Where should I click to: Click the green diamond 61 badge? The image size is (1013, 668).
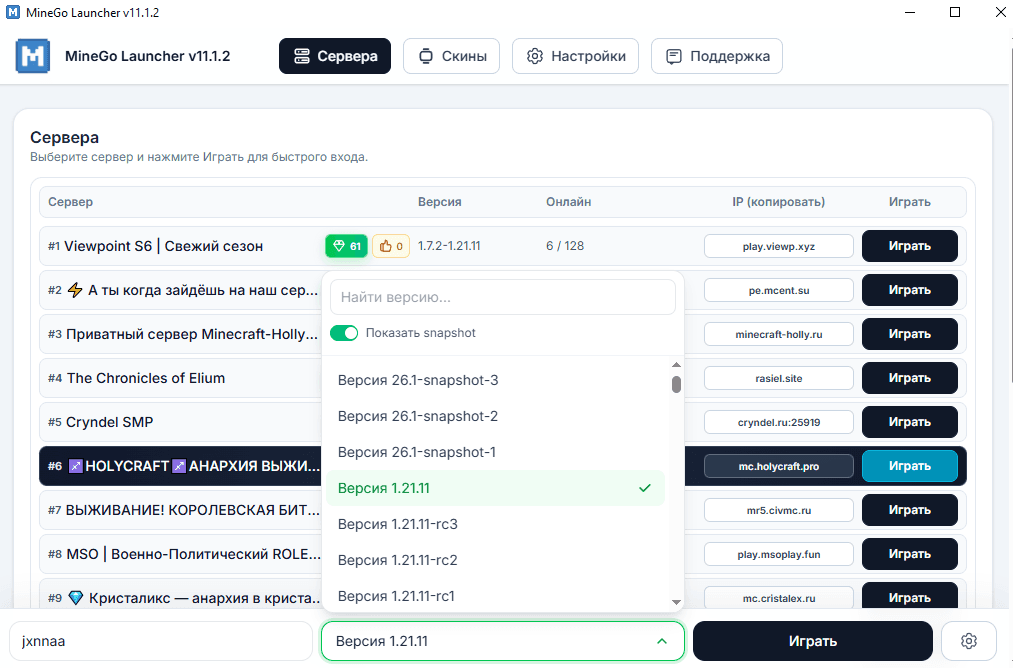point(346,246)
